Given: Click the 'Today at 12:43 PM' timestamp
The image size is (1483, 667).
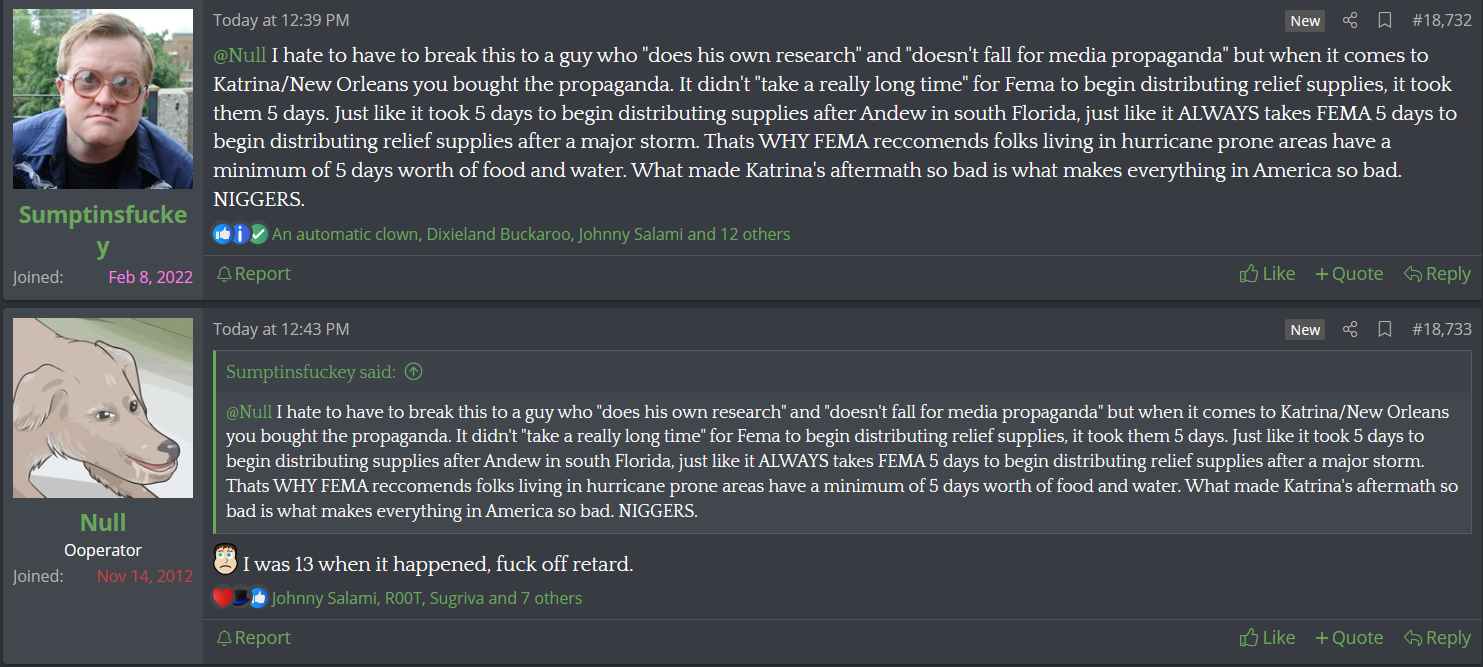Looking at the screenshot, I should [x=281, y=329].
